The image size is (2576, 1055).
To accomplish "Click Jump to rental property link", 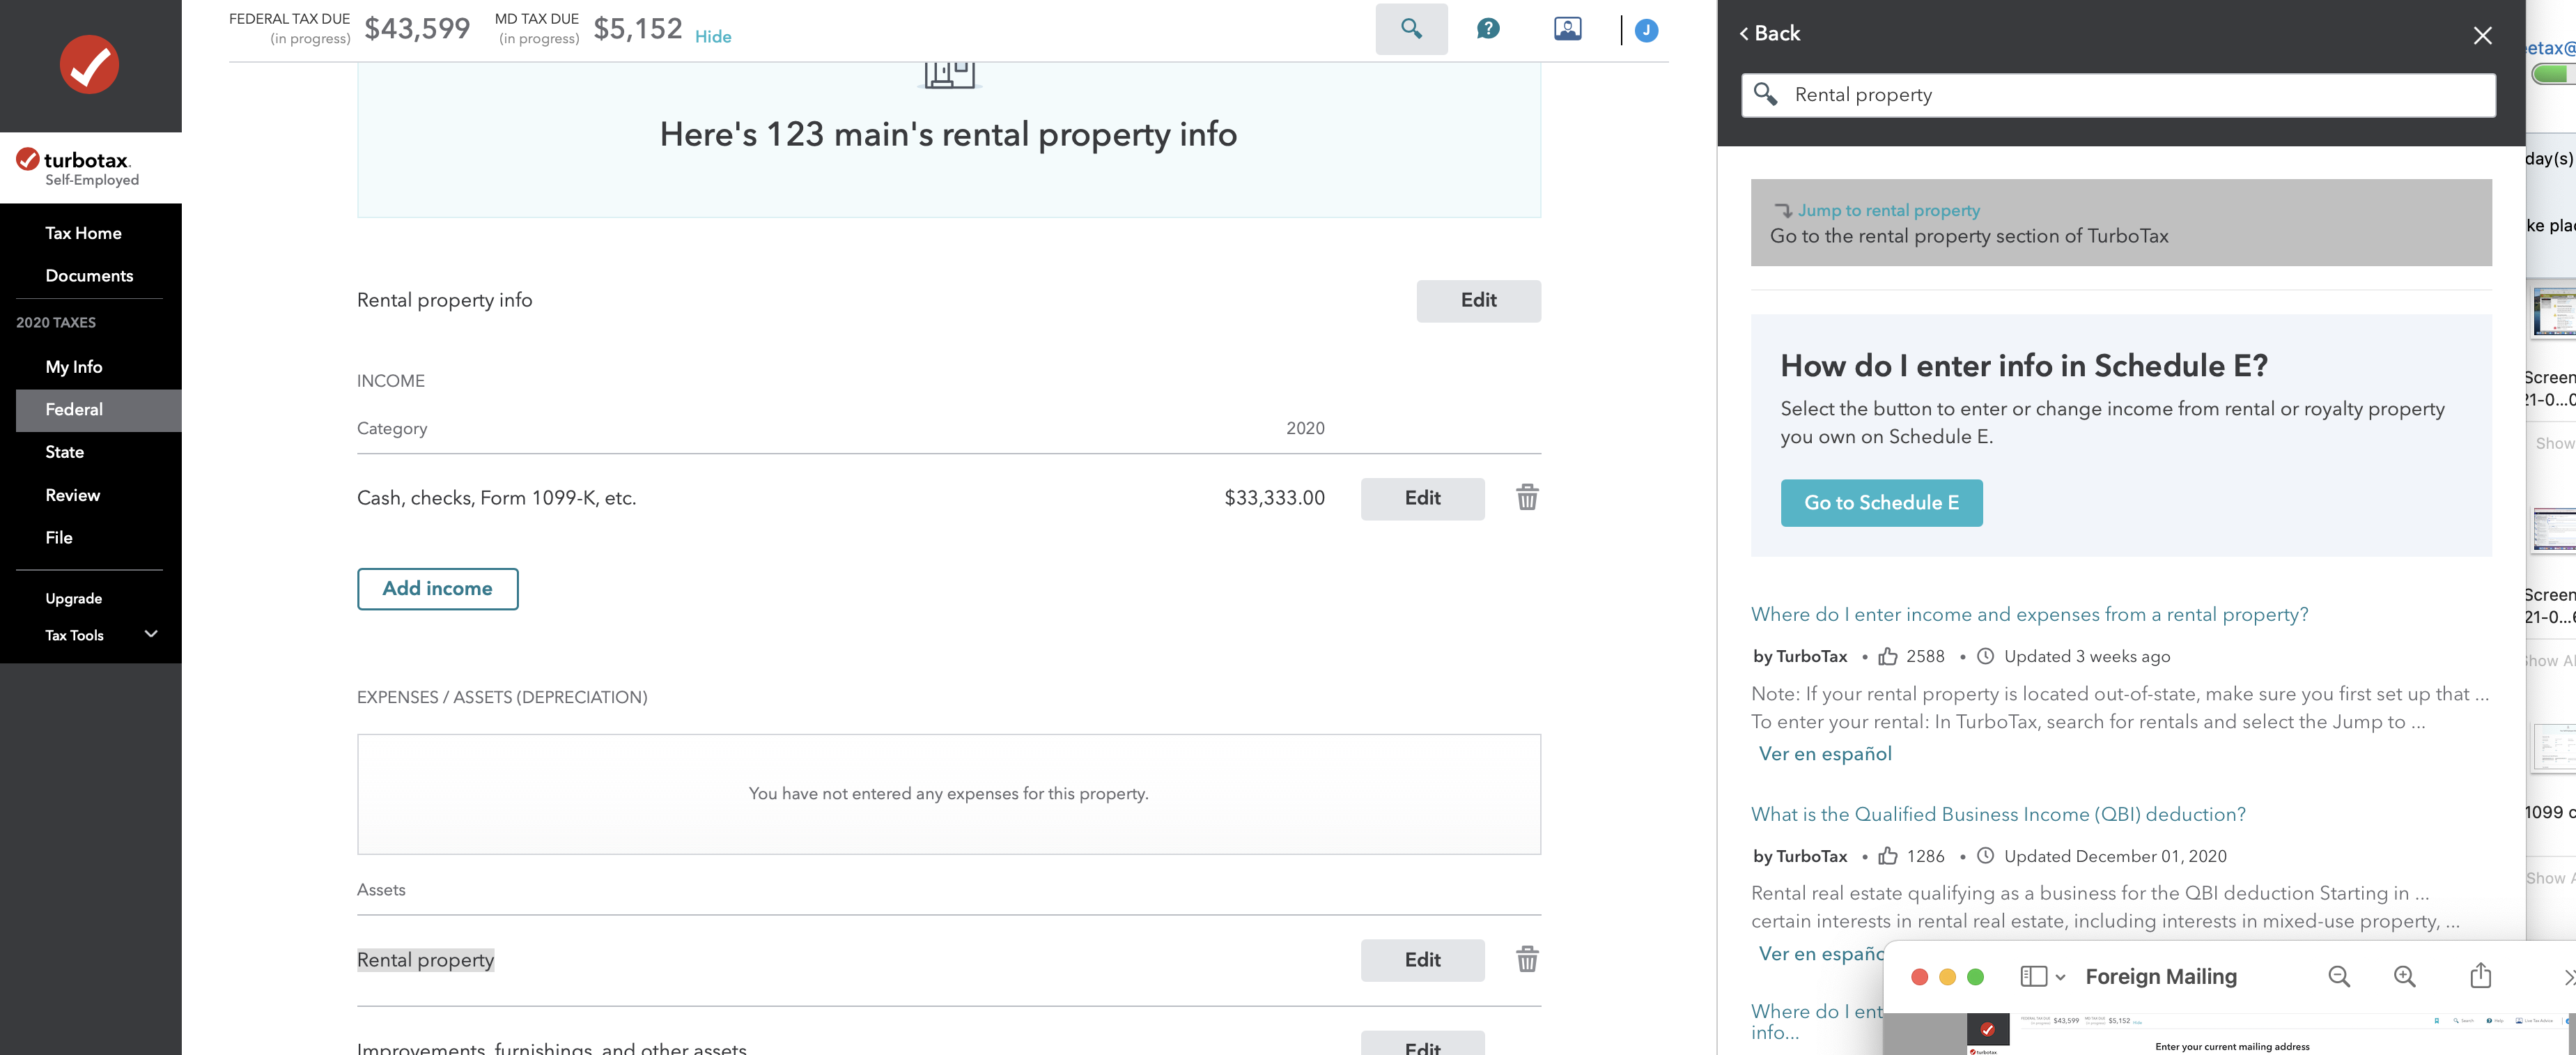I will click(x=1888, y=210).
